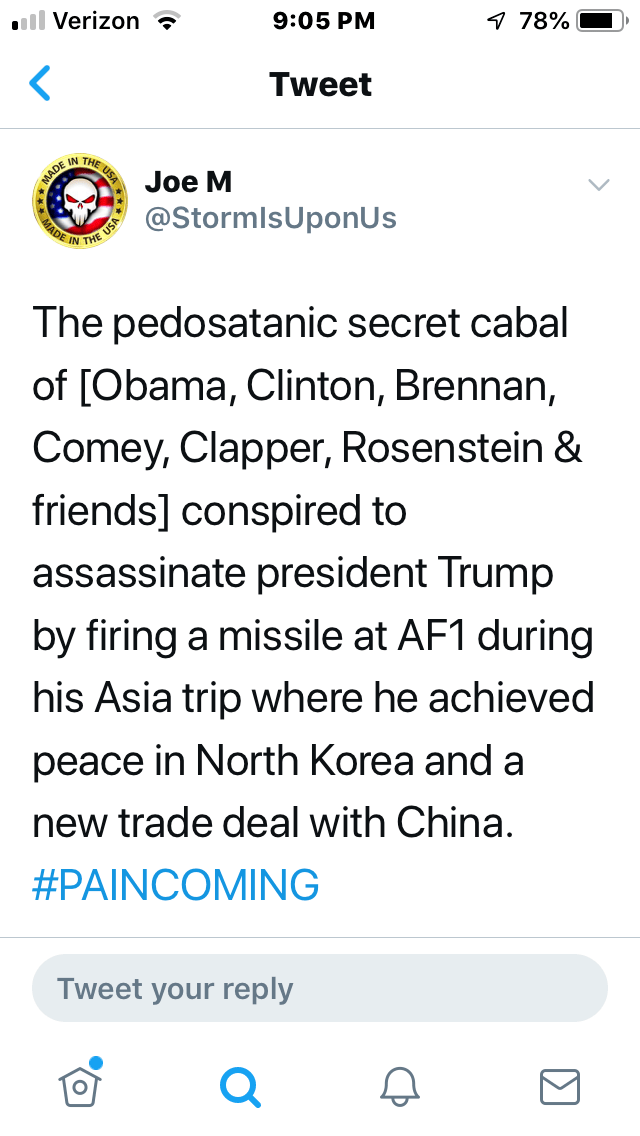Tap the Tweet header title
This screenshot has width=640, height=1136.
pos(320,84)
